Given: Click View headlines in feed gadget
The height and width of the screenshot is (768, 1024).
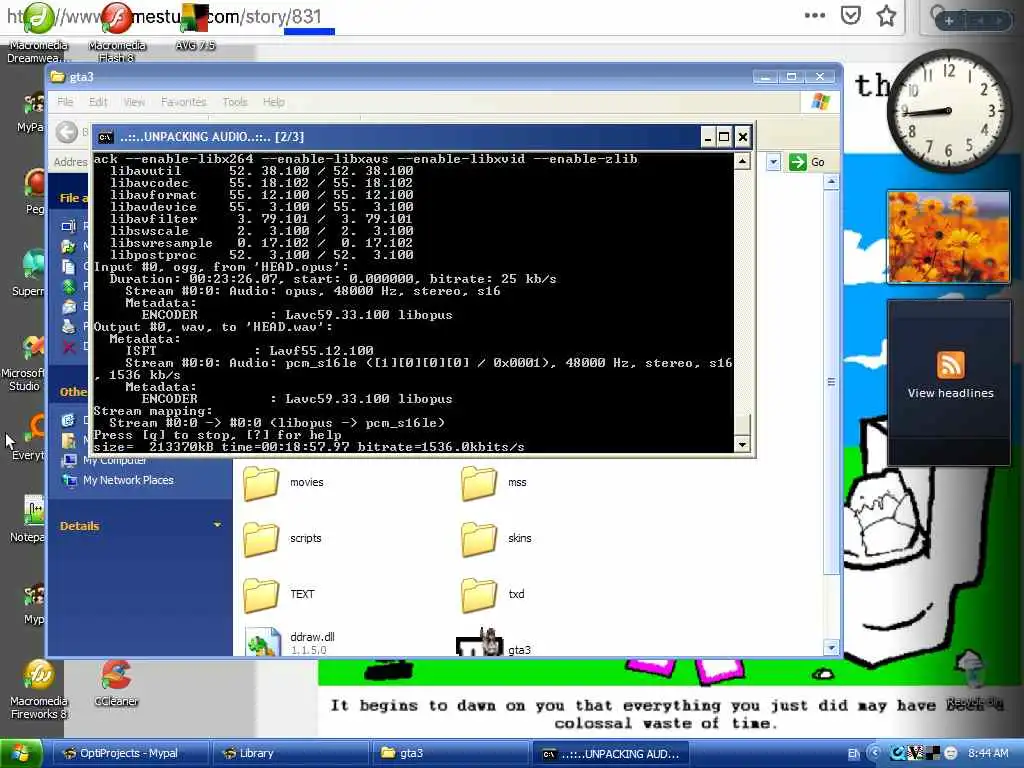Looking at the screenshot, I should [x=950, y=393].
